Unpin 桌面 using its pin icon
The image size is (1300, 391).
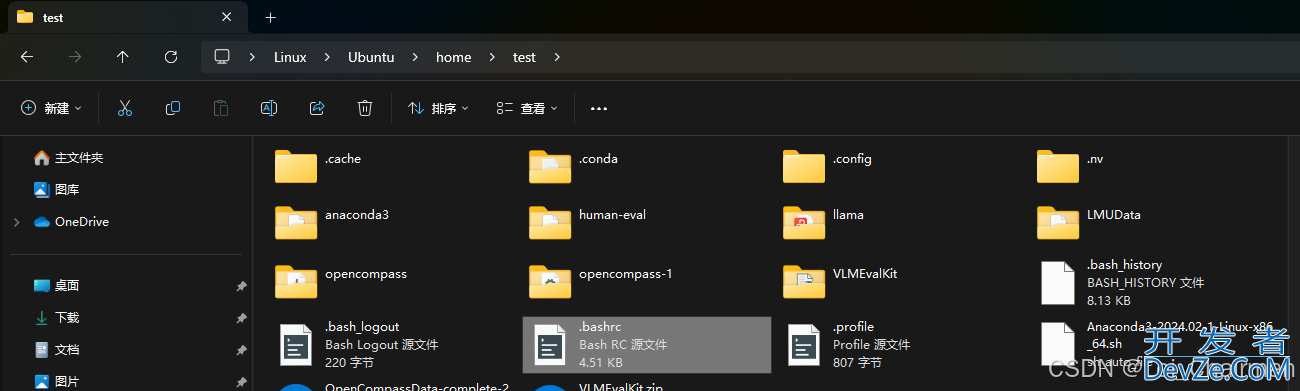(241, 286)
